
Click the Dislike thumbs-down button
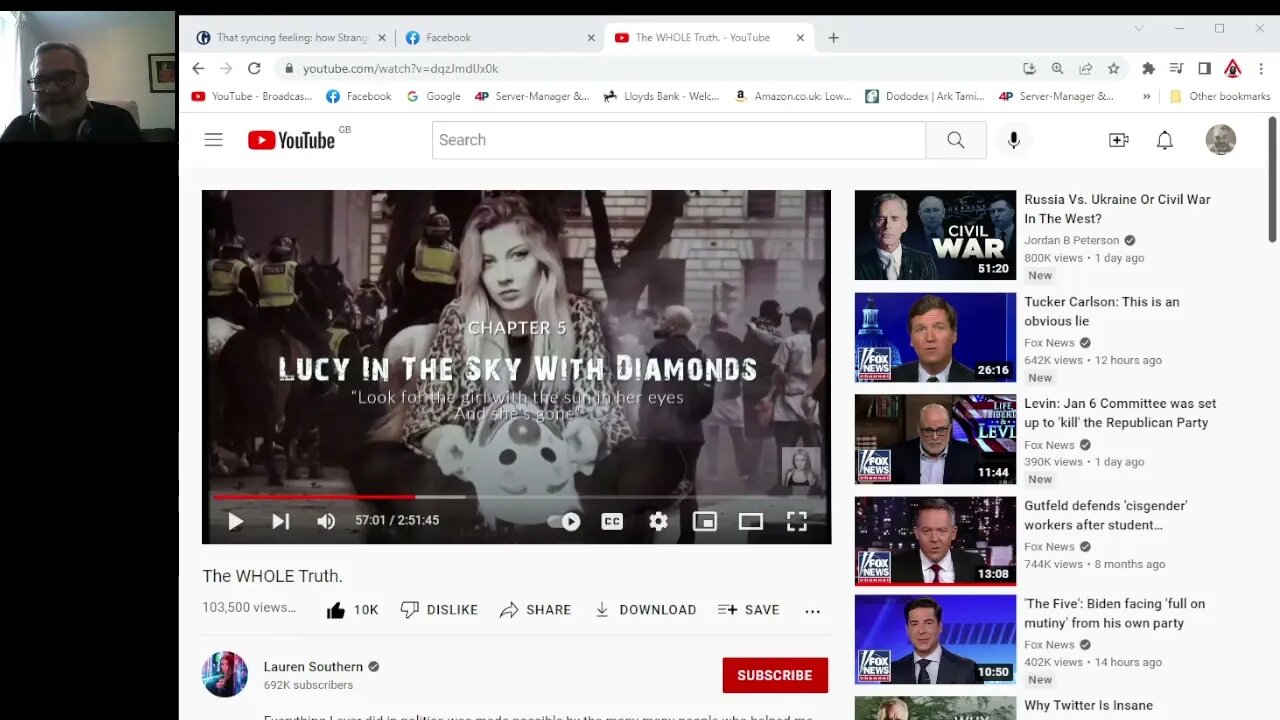point(439,610)
